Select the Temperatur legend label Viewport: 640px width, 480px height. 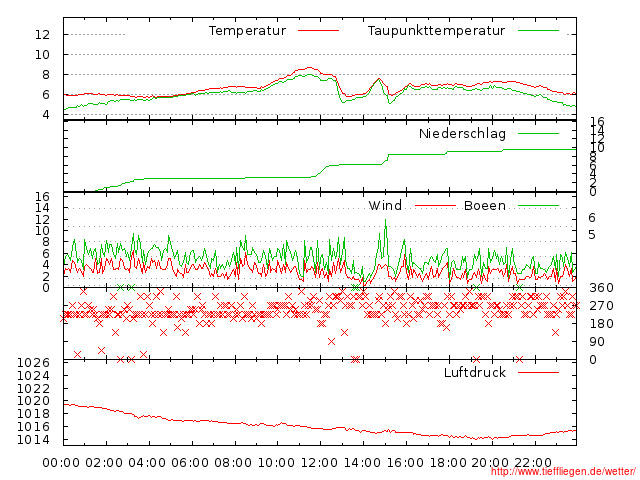[247, 31]
